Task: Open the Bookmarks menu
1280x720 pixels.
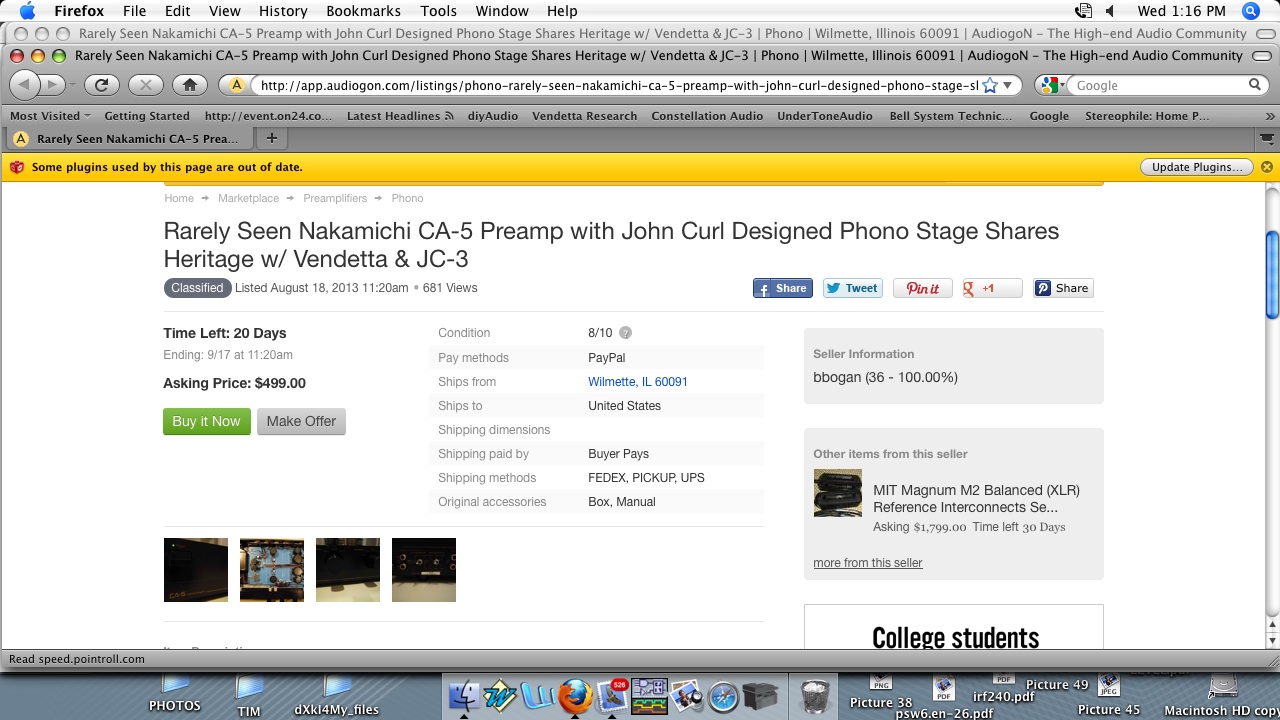Action: 363,11
